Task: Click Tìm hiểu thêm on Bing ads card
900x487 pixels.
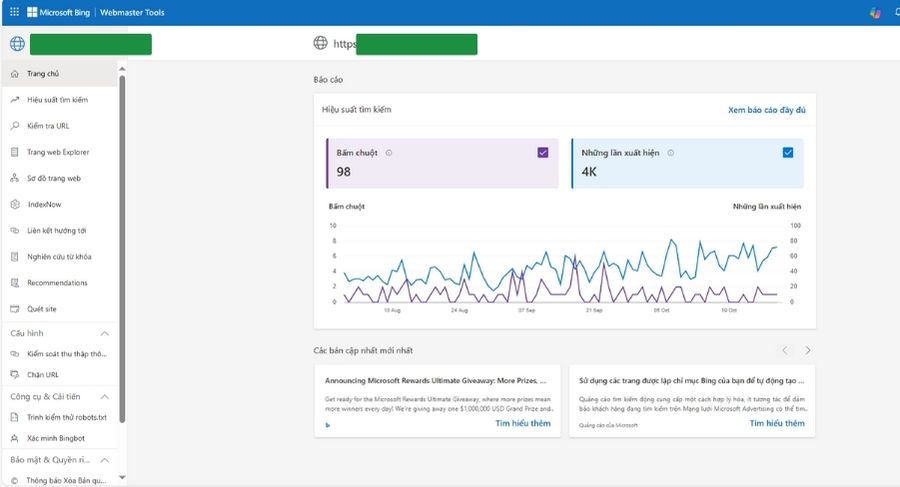Action: [777, 423]
